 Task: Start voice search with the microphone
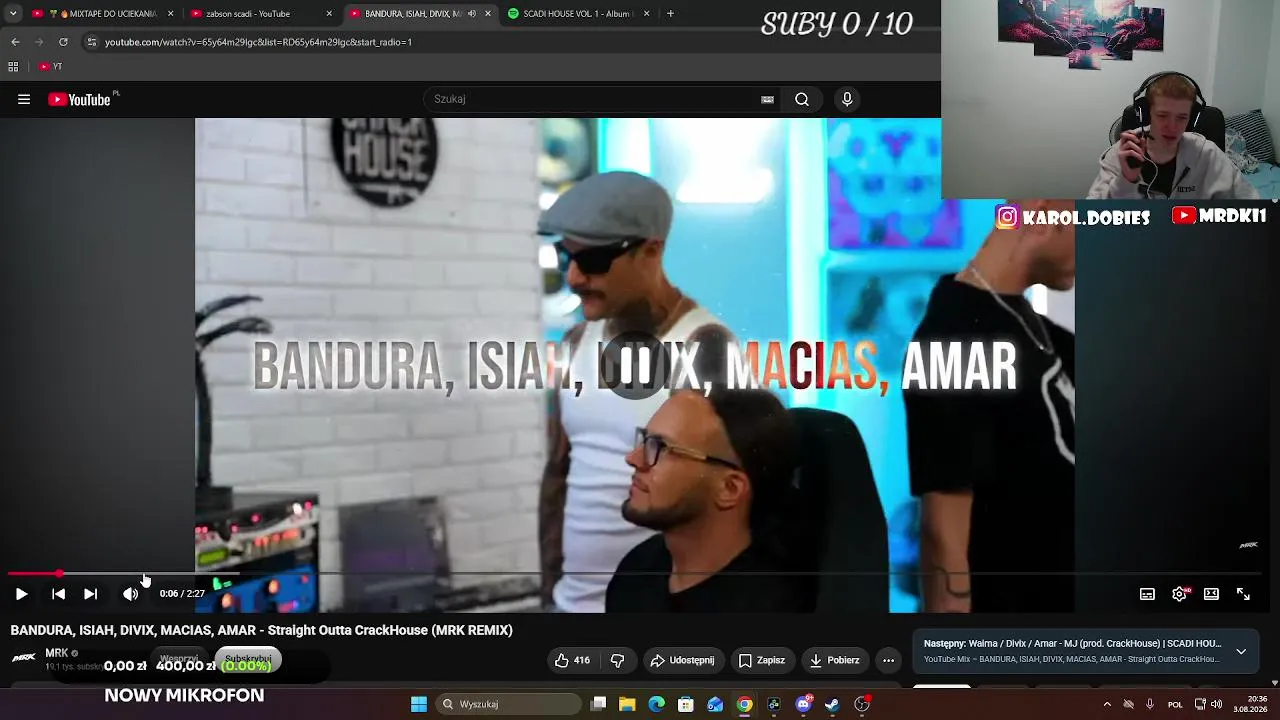tap(847, 99)
